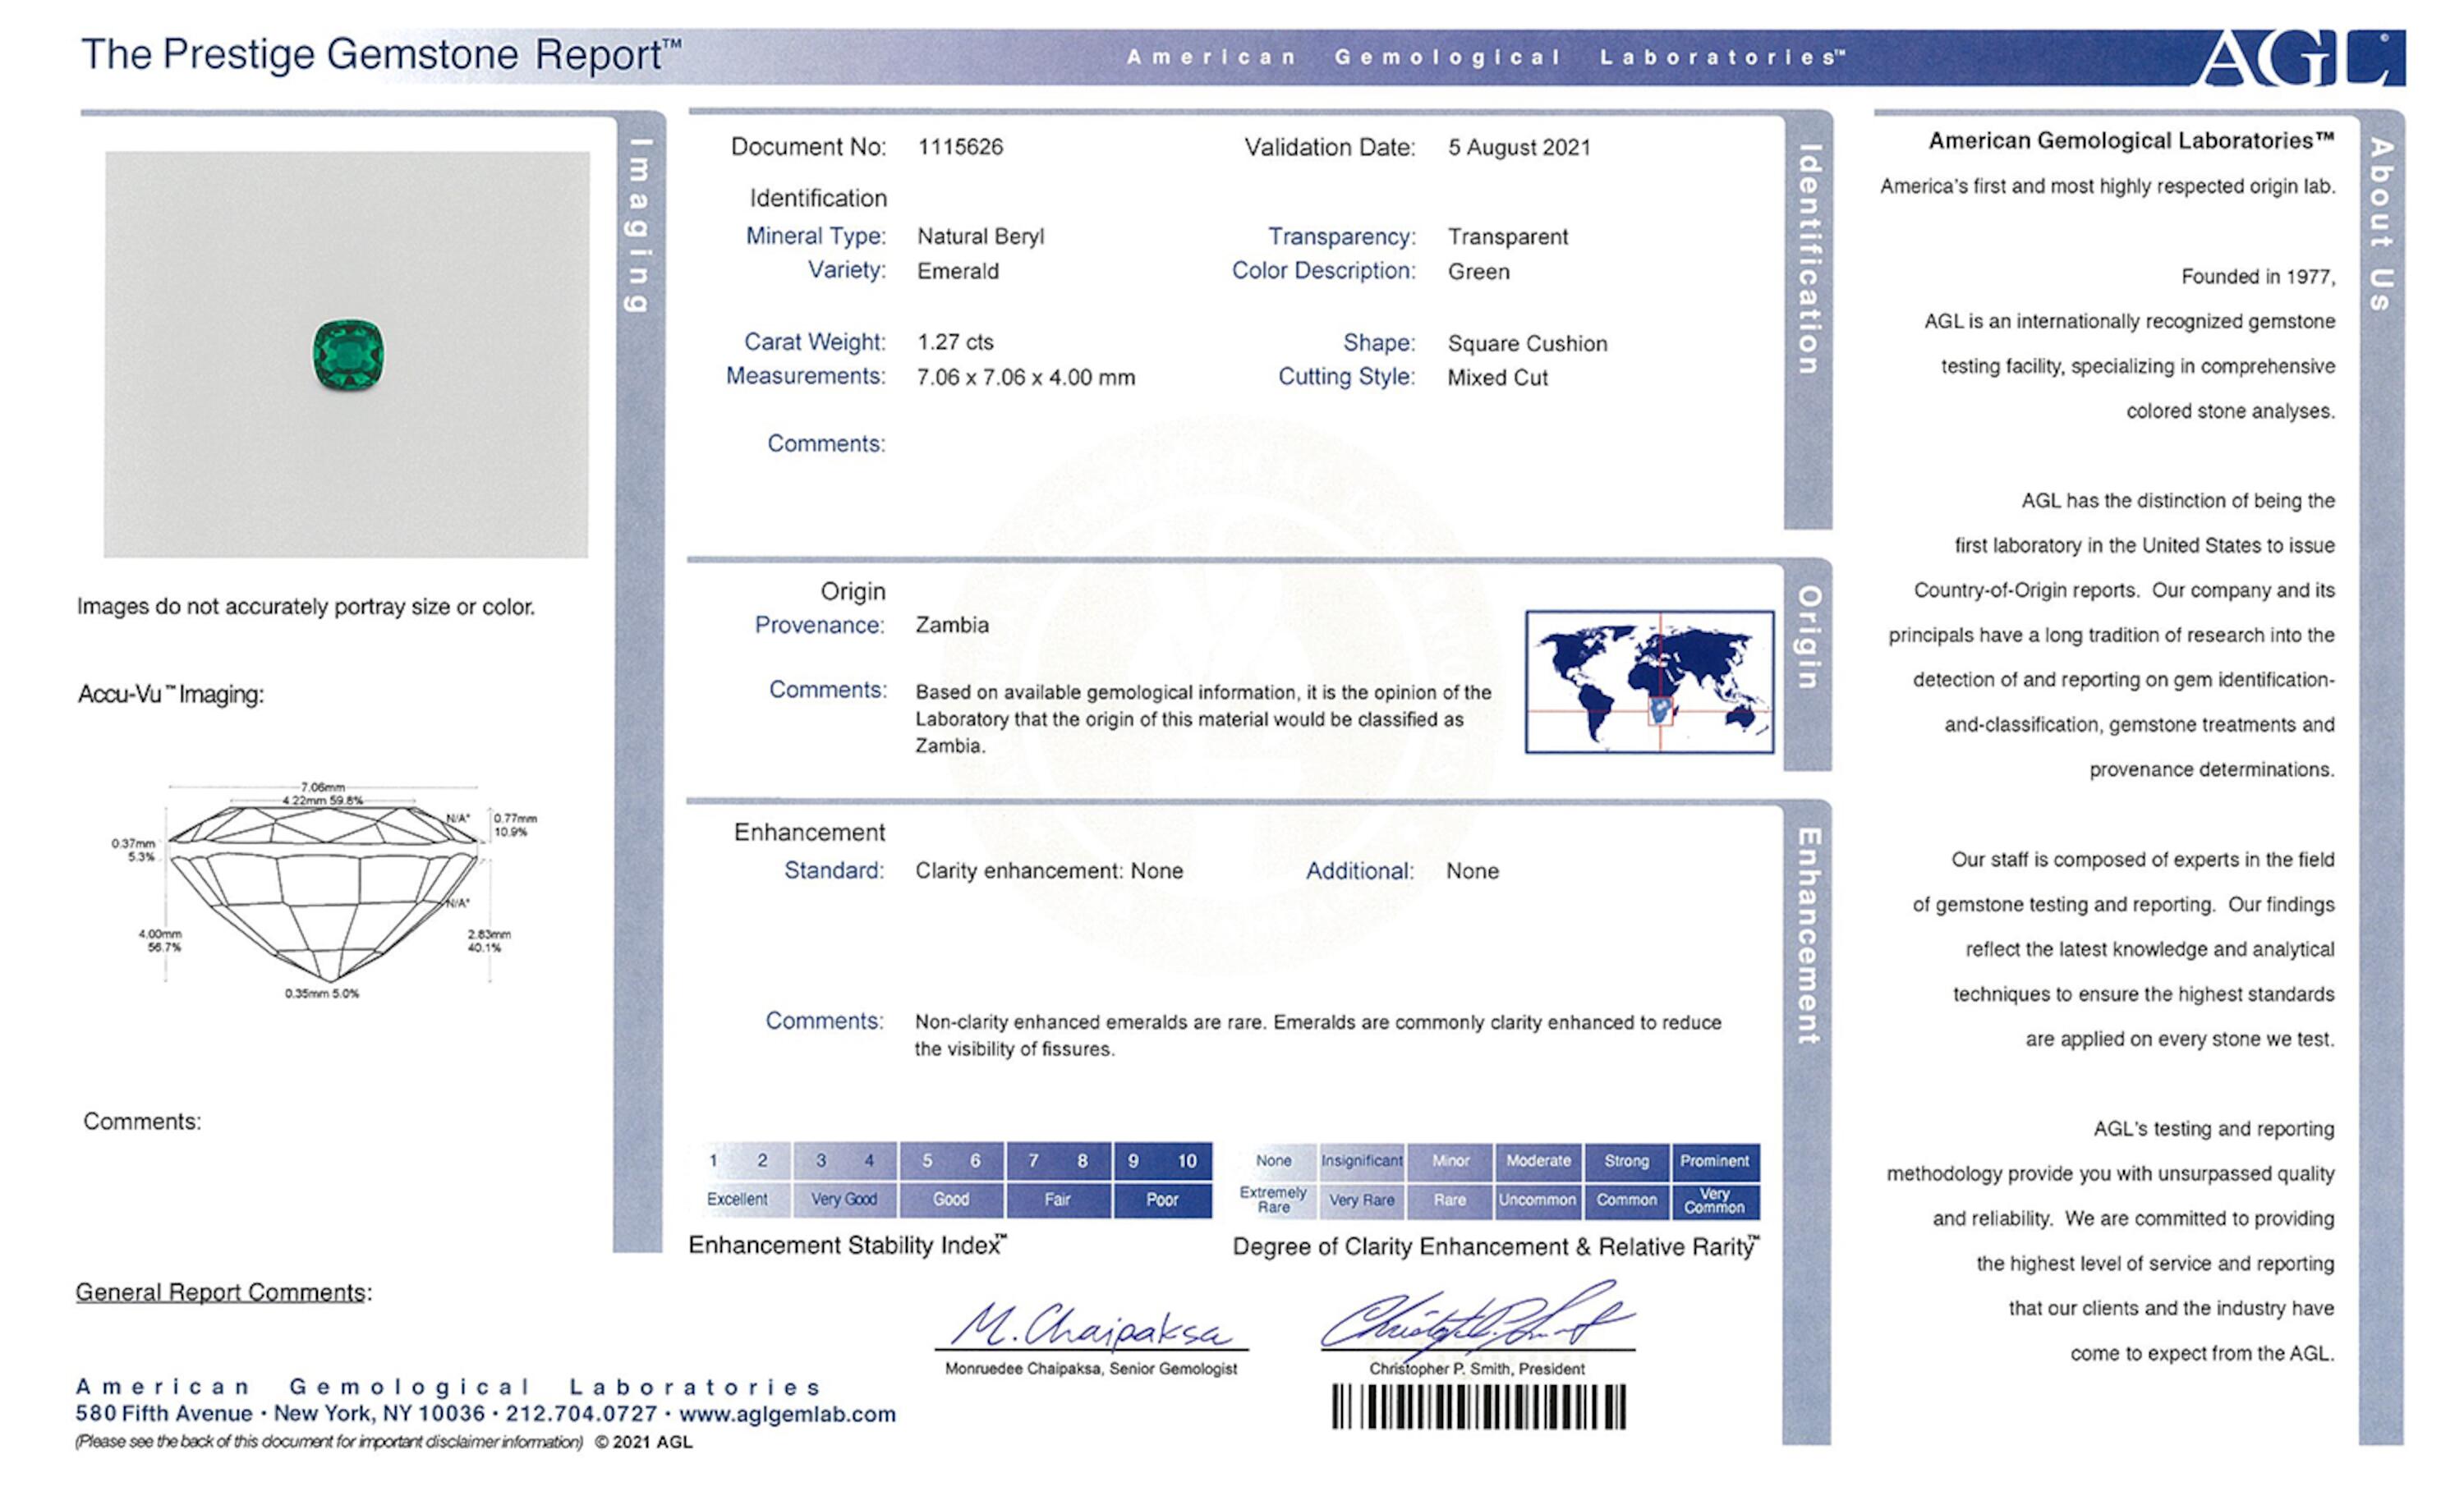Select the vertical Identification tab label
The height and width of the screenshot is (1496, 2464).
(x=1809, y=260)
